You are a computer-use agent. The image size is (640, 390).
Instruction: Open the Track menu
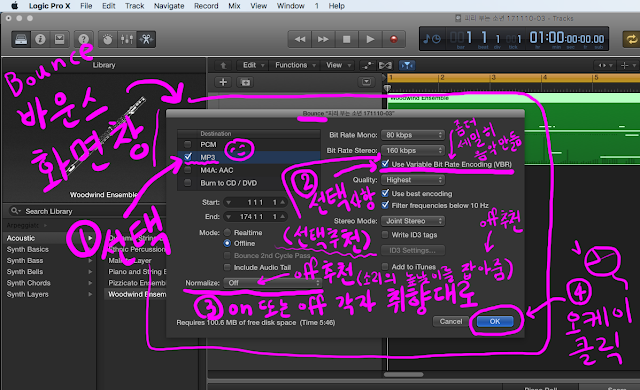click(x=135, y=6)
